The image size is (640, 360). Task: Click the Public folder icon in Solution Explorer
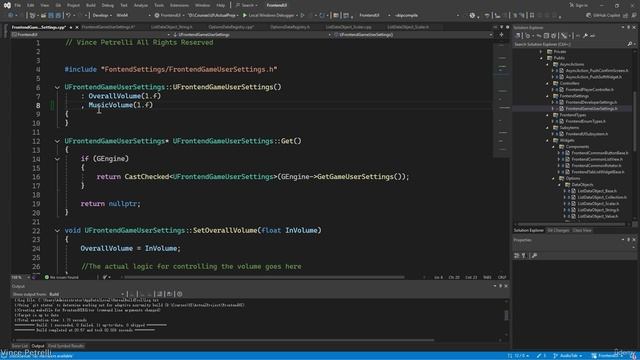pyautogui.click(x=550, y=58)
